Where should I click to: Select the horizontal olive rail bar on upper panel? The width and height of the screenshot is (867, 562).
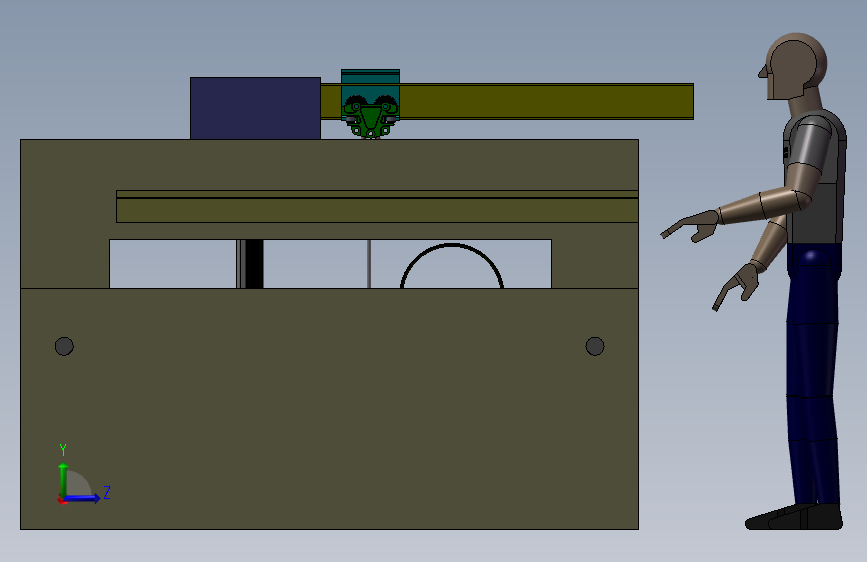click(x=377, y=207)
